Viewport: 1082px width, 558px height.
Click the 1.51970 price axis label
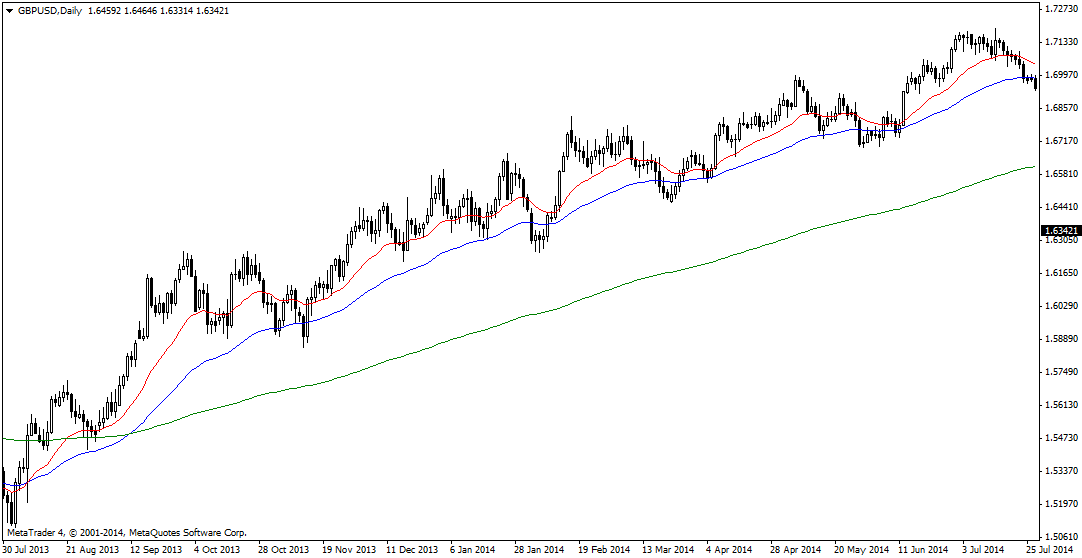point(1061,504)
